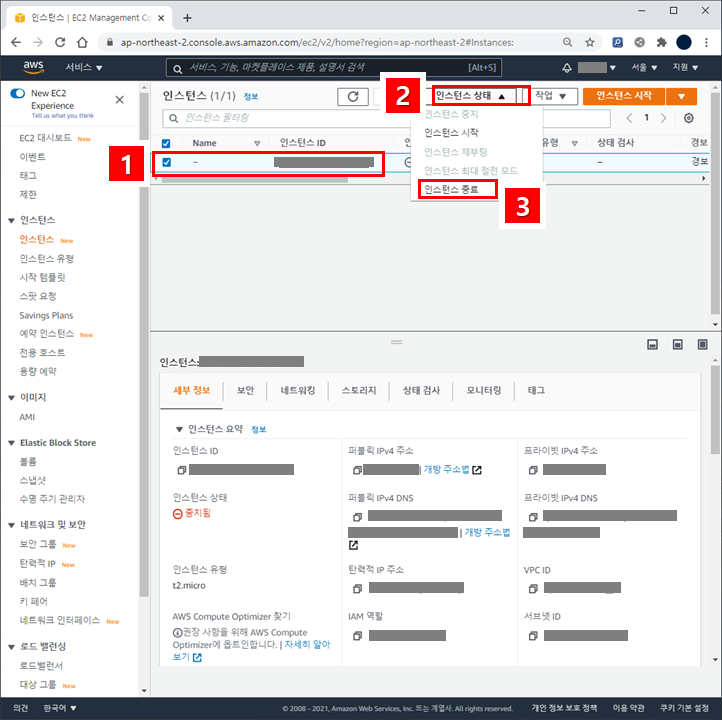Open 키 페어 in sidebar
The image size is (722, 720).
34,601
